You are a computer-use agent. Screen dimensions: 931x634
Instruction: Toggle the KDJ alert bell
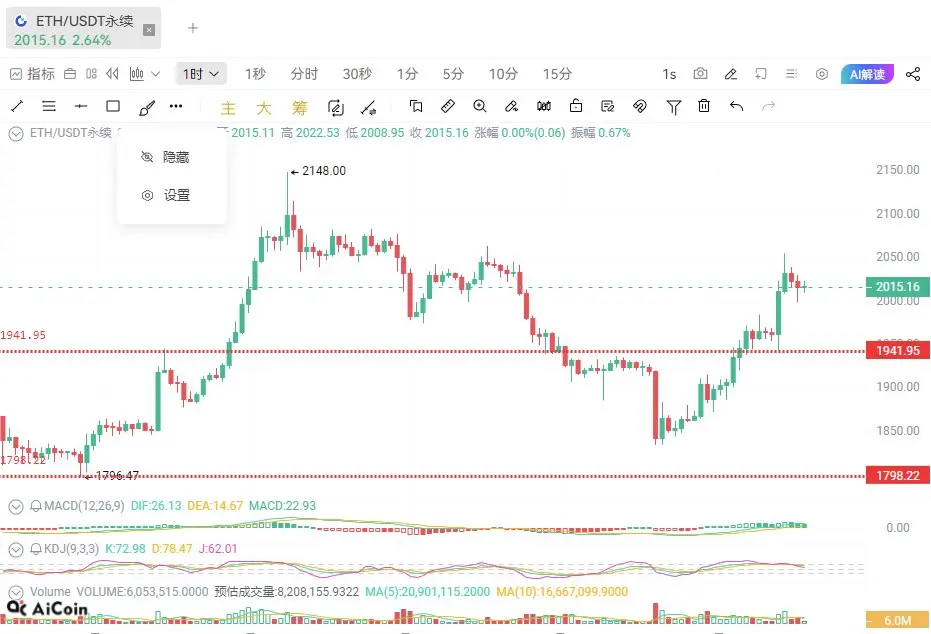(x=36, y=549)
